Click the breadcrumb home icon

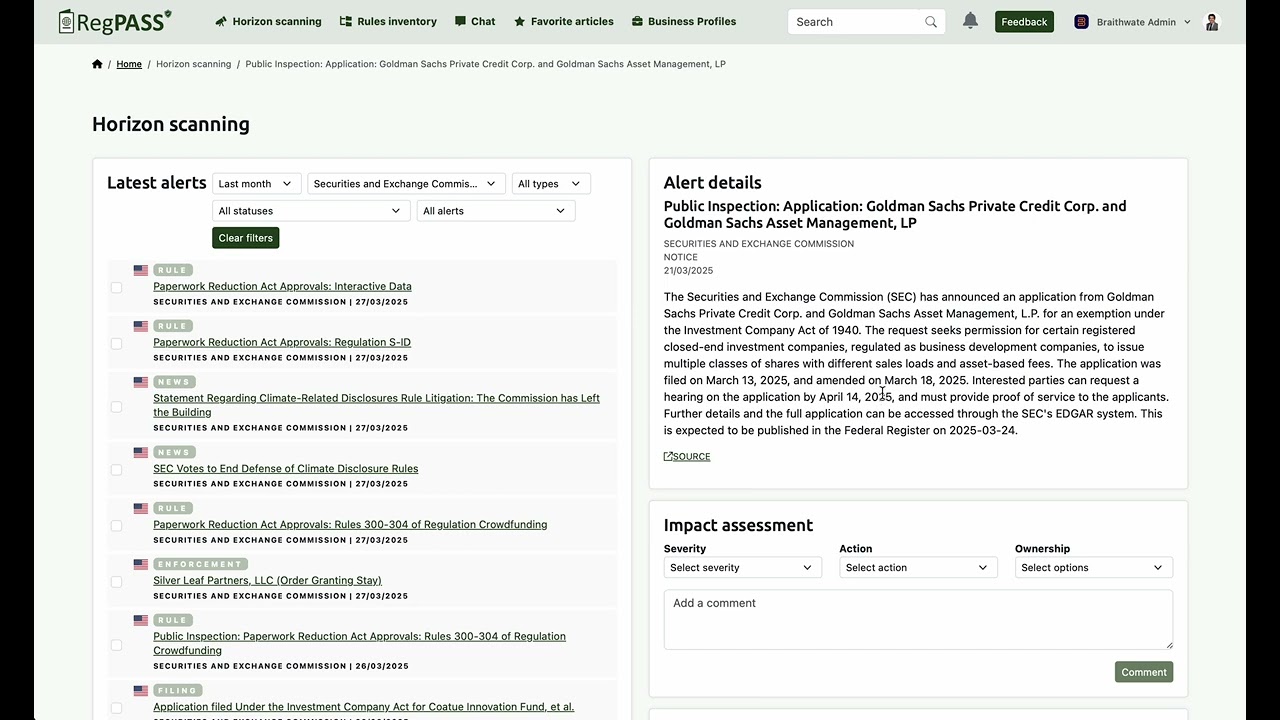(97, 64)
